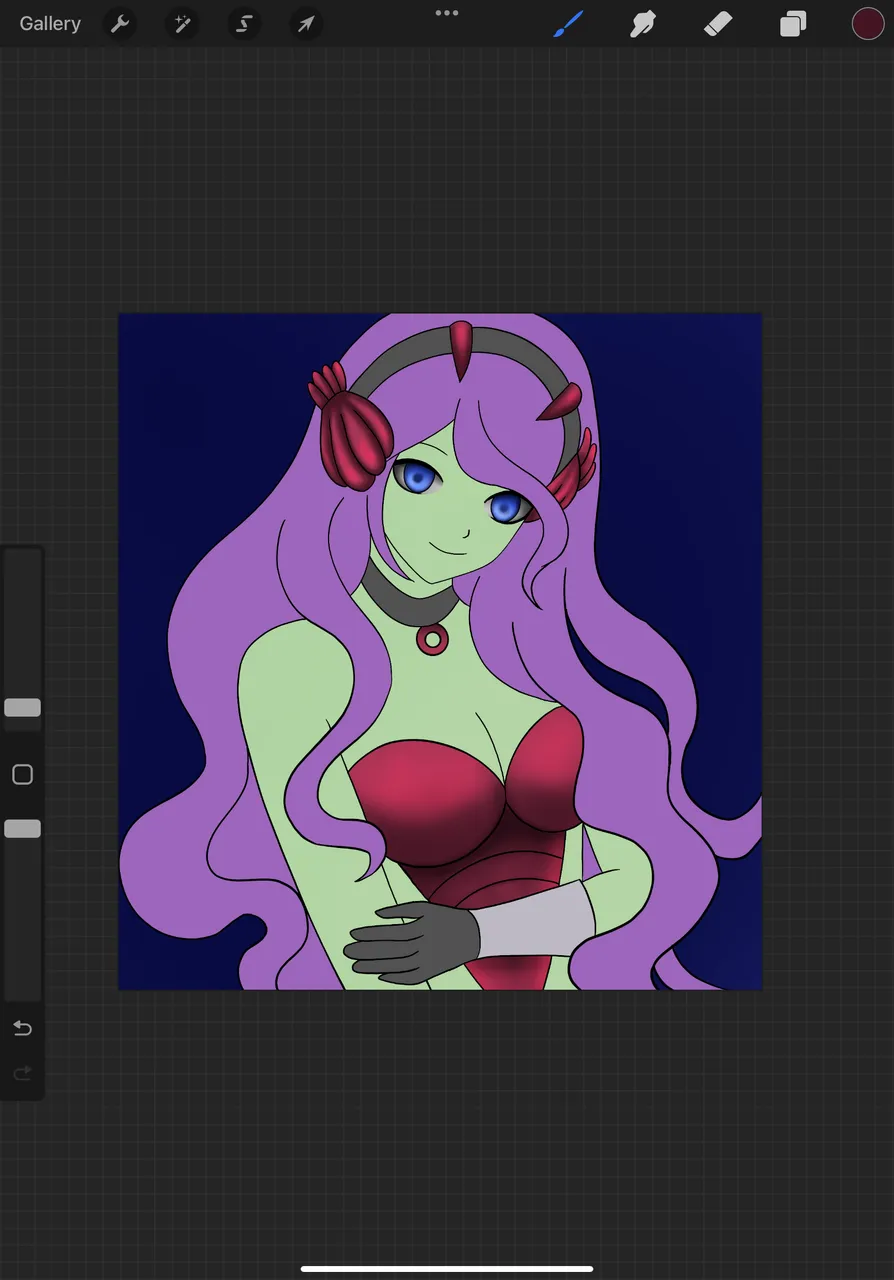Select the Smudge tool
The height and width of the screenshot is (1280, 894).
click(x=642, y=23)
